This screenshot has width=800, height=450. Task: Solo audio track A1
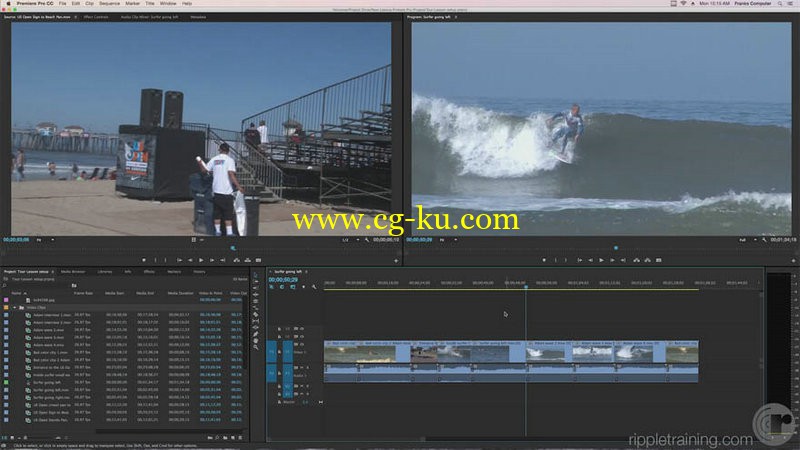pyautogui.click(x=307, y=367)
